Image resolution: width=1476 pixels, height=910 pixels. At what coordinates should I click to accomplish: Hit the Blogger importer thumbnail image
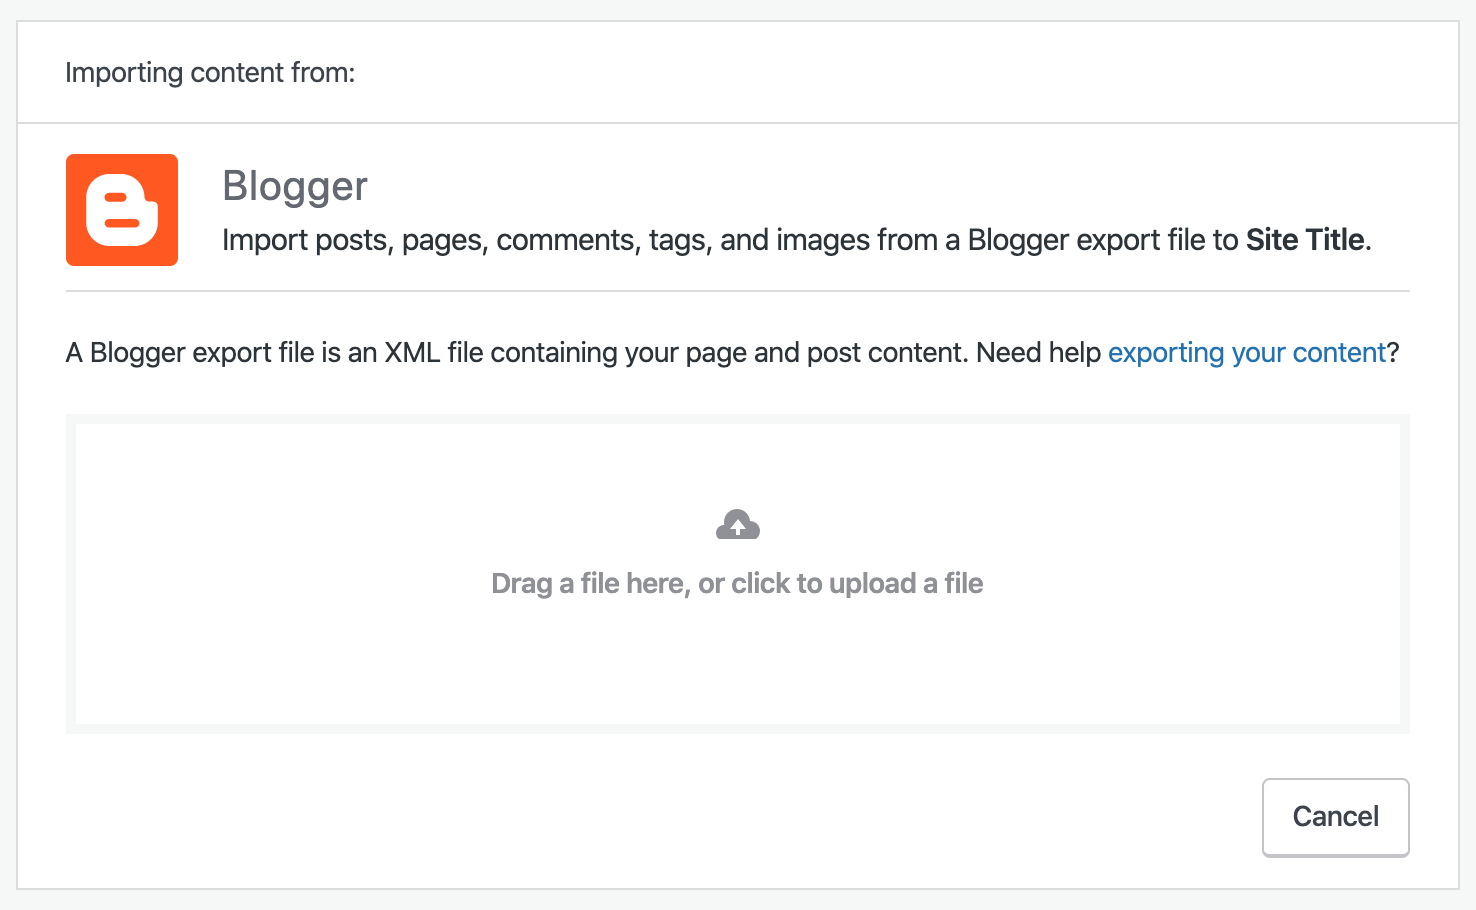121,210
